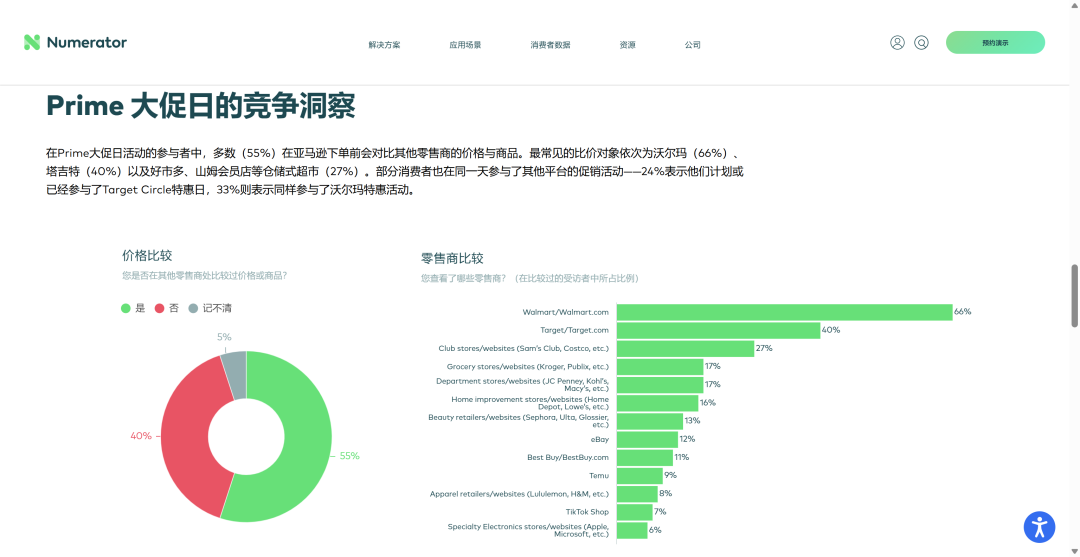Click the Temu axis label
Screen dimensions: 1080x557
(599, 476)
